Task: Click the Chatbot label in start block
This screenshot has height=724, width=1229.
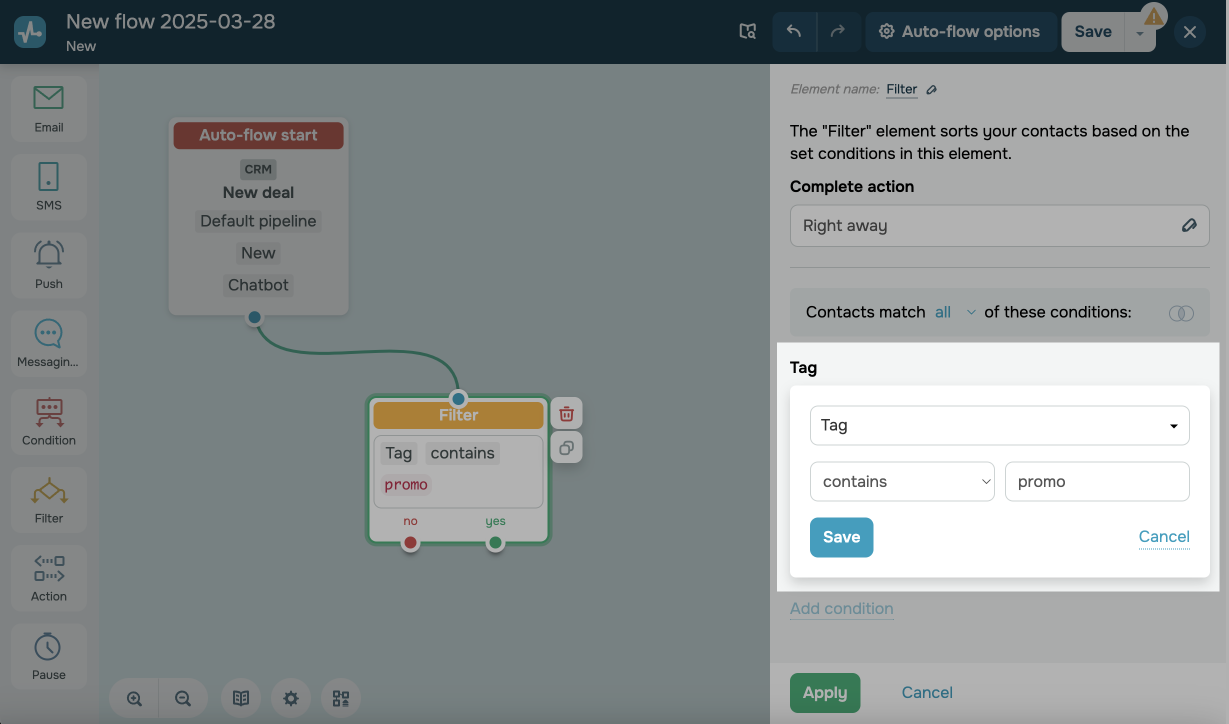Action: (x=258, y=285)
